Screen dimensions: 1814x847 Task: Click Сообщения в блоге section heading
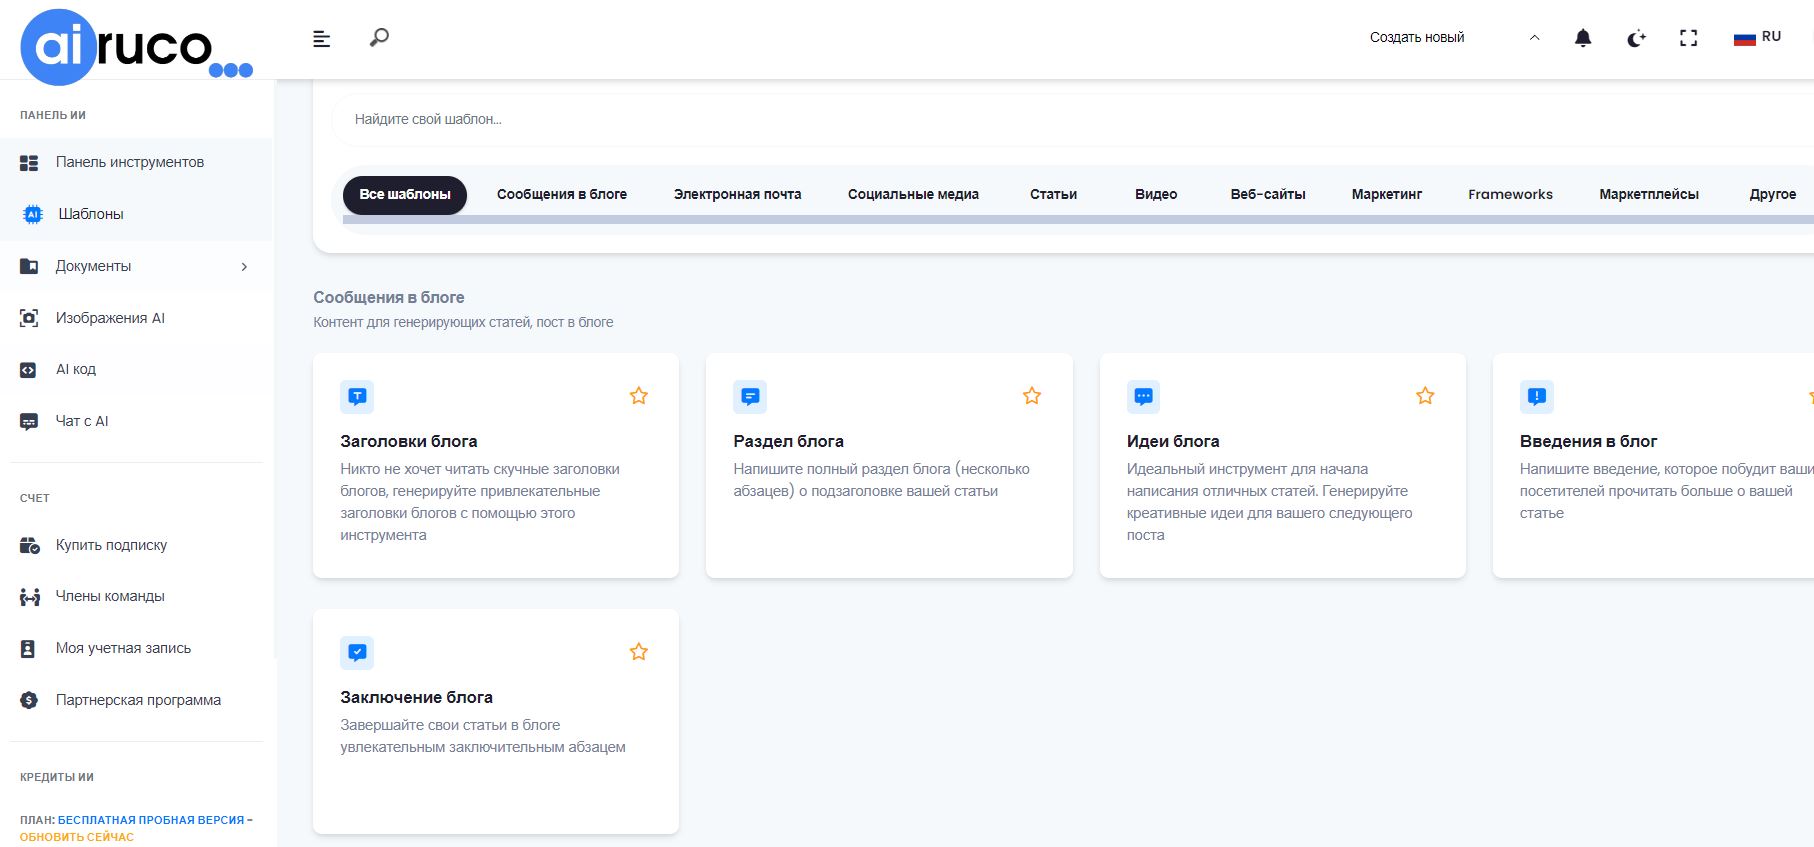pos(389,297)
